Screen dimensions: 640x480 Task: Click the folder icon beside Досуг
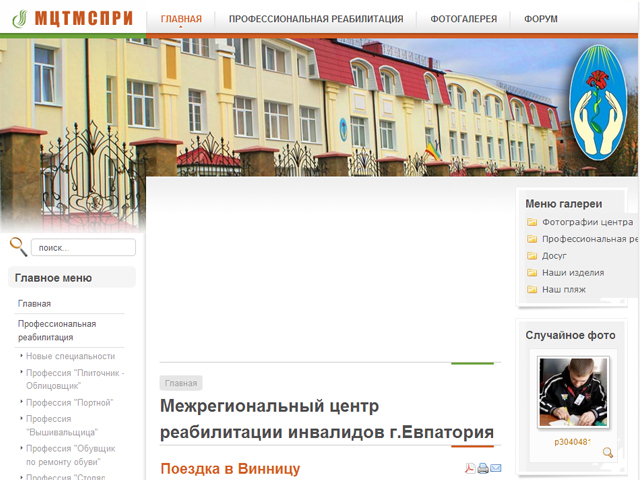(x=532, y=256)
